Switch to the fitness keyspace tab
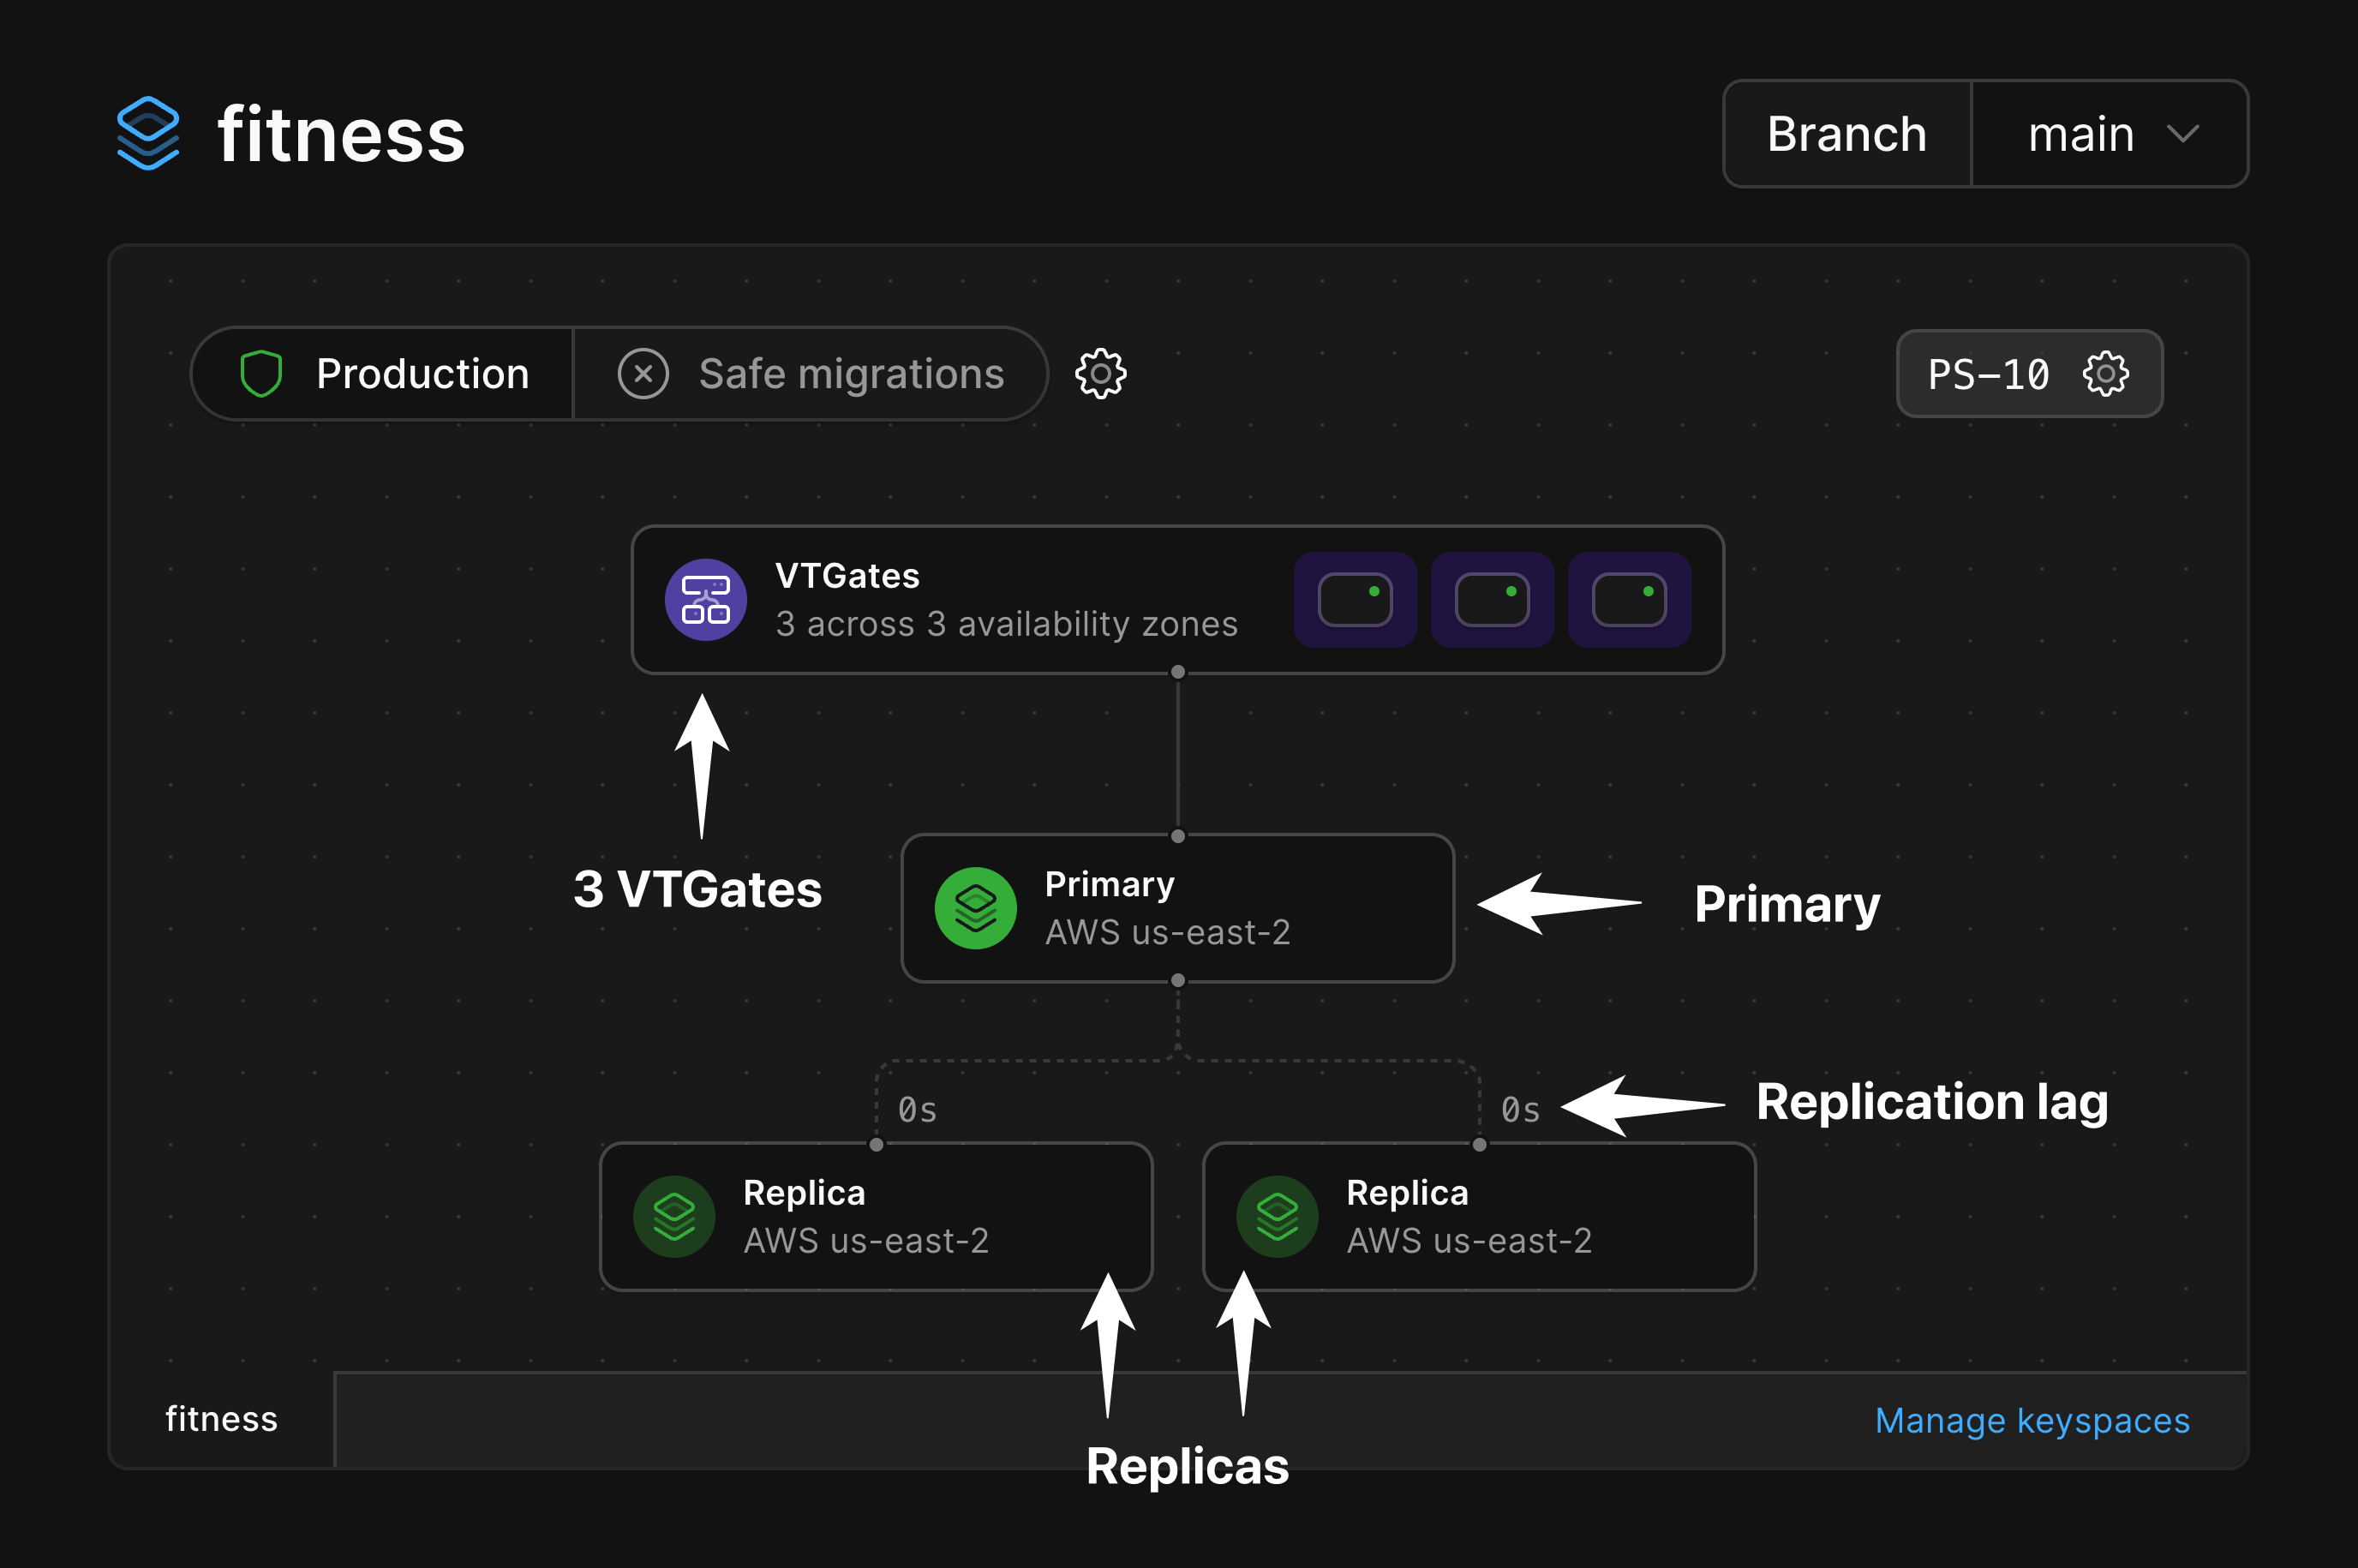2358x1568 pixels. pyautogui.click(x=222, y=1419)
